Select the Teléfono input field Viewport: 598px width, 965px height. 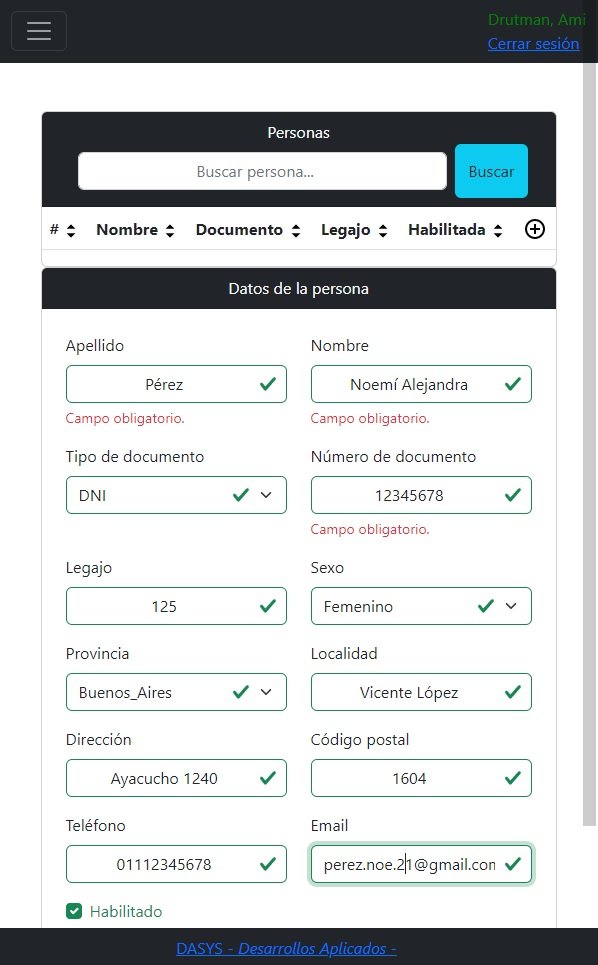tap(176, 865)
